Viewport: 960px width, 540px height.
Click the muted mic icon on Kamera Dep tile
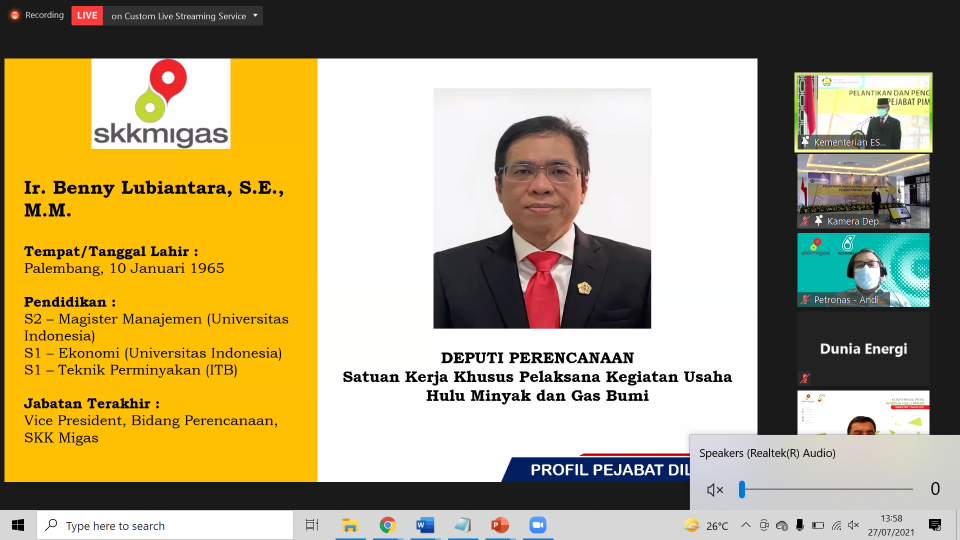coord(805,221)
